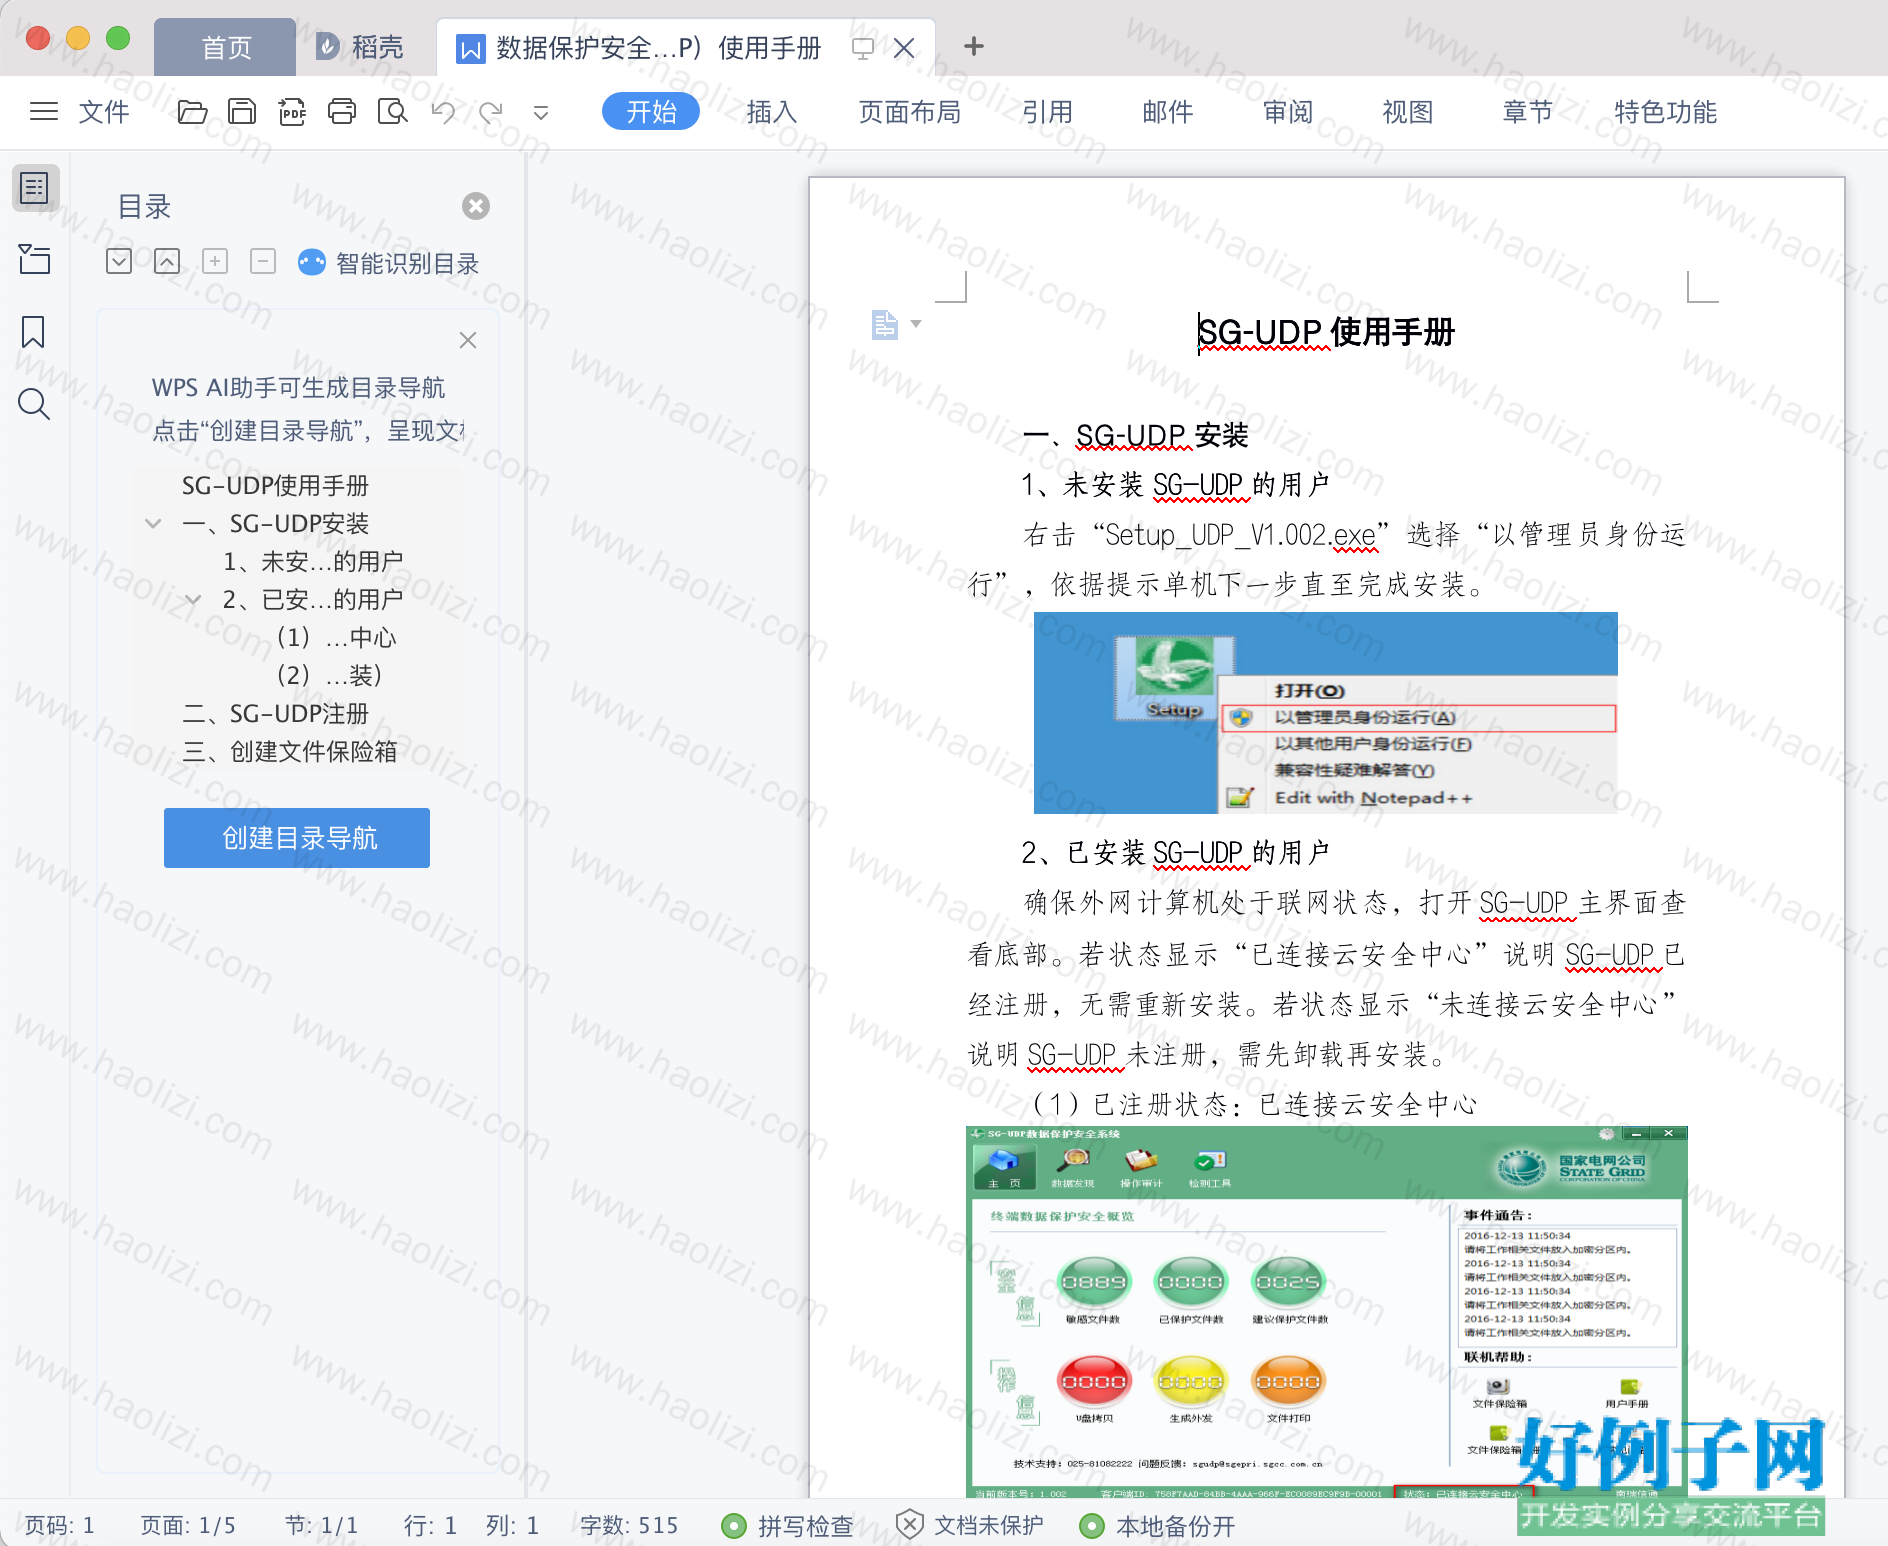Open print preview icon
Screen dimensions: 1888x1546
[392, 111]
